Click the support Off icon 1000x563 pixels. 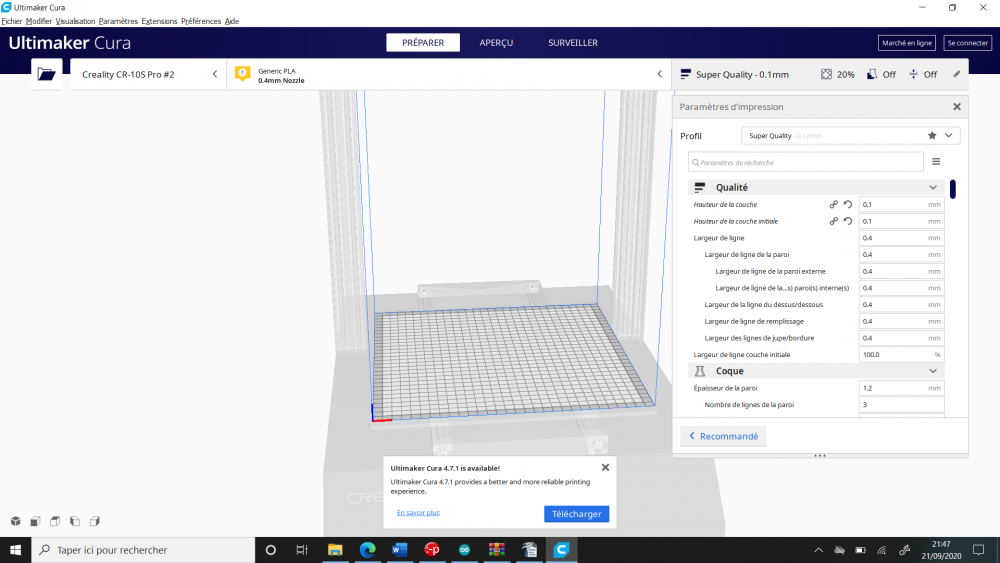(x=872, y=74)
